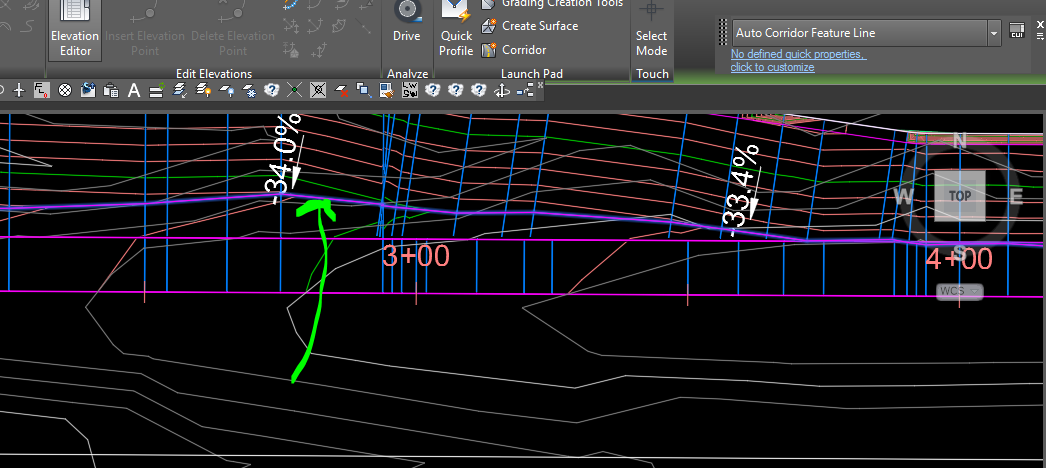This screenshot has width=1046, height=468.
Task: Run Quick Profile
Action: pyautogui.click(x=456, y=29)
